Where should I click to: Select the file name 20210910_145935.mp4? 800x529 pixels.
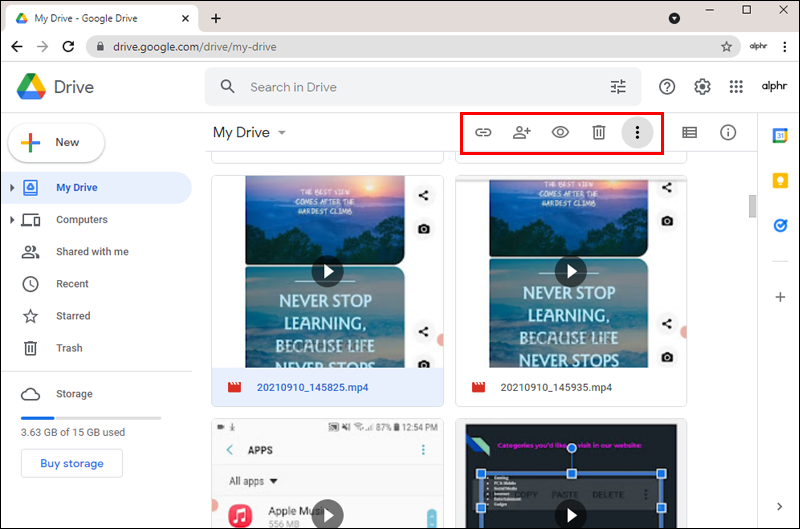pyautogui.click(x=556, y=388)
